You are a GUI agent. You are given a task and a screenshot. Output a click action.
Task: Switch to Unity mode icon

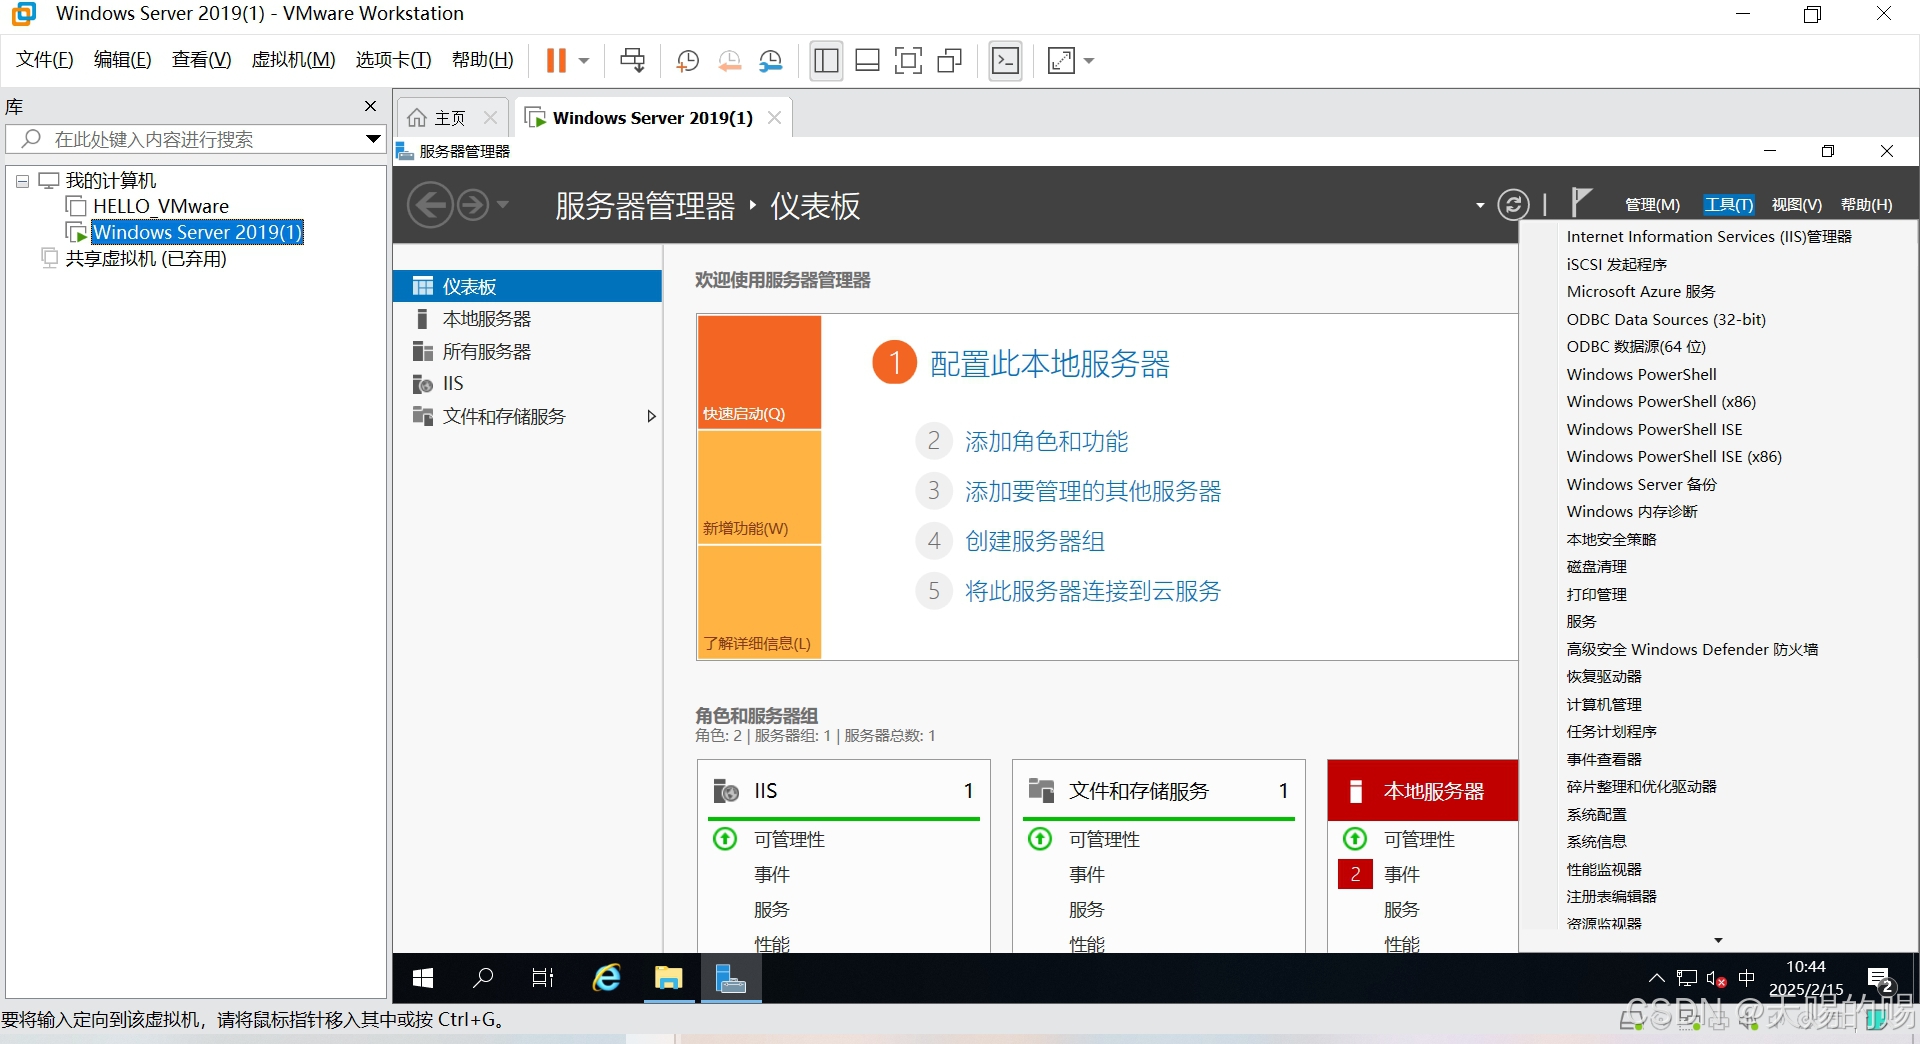(x=949, y=61)
